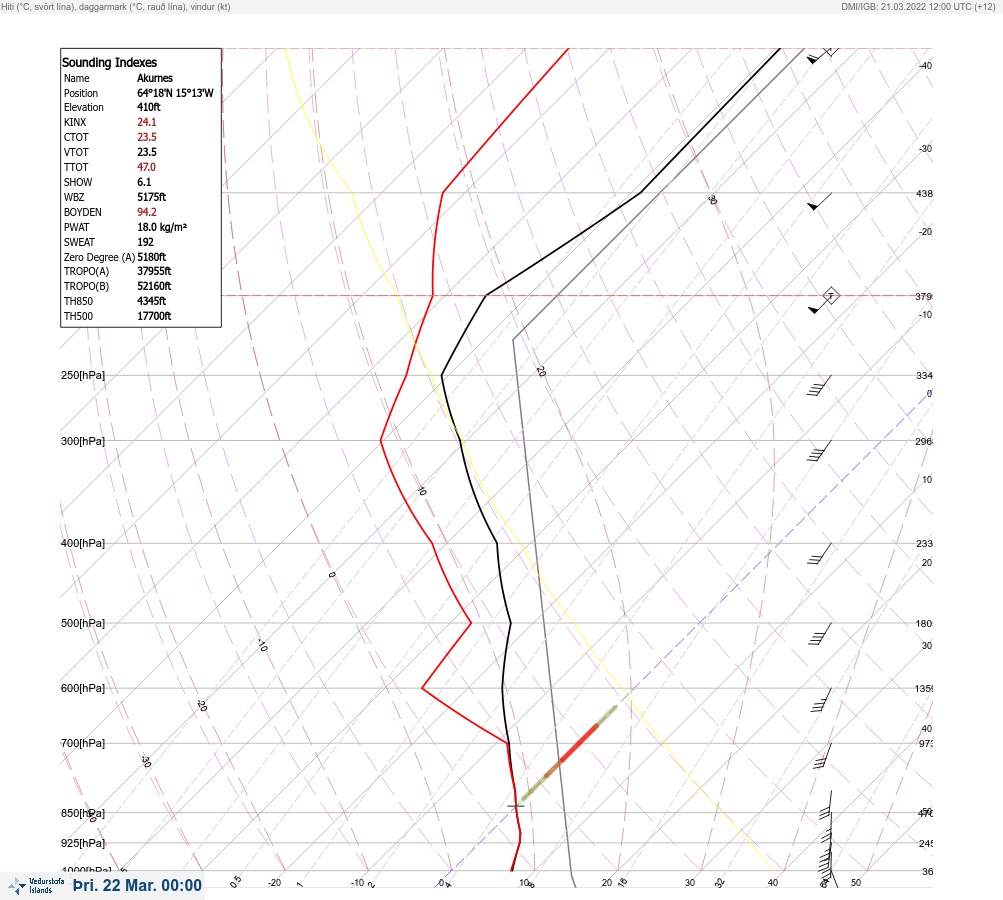Click the '850[hPa]' pressure label

pos(83,813)
